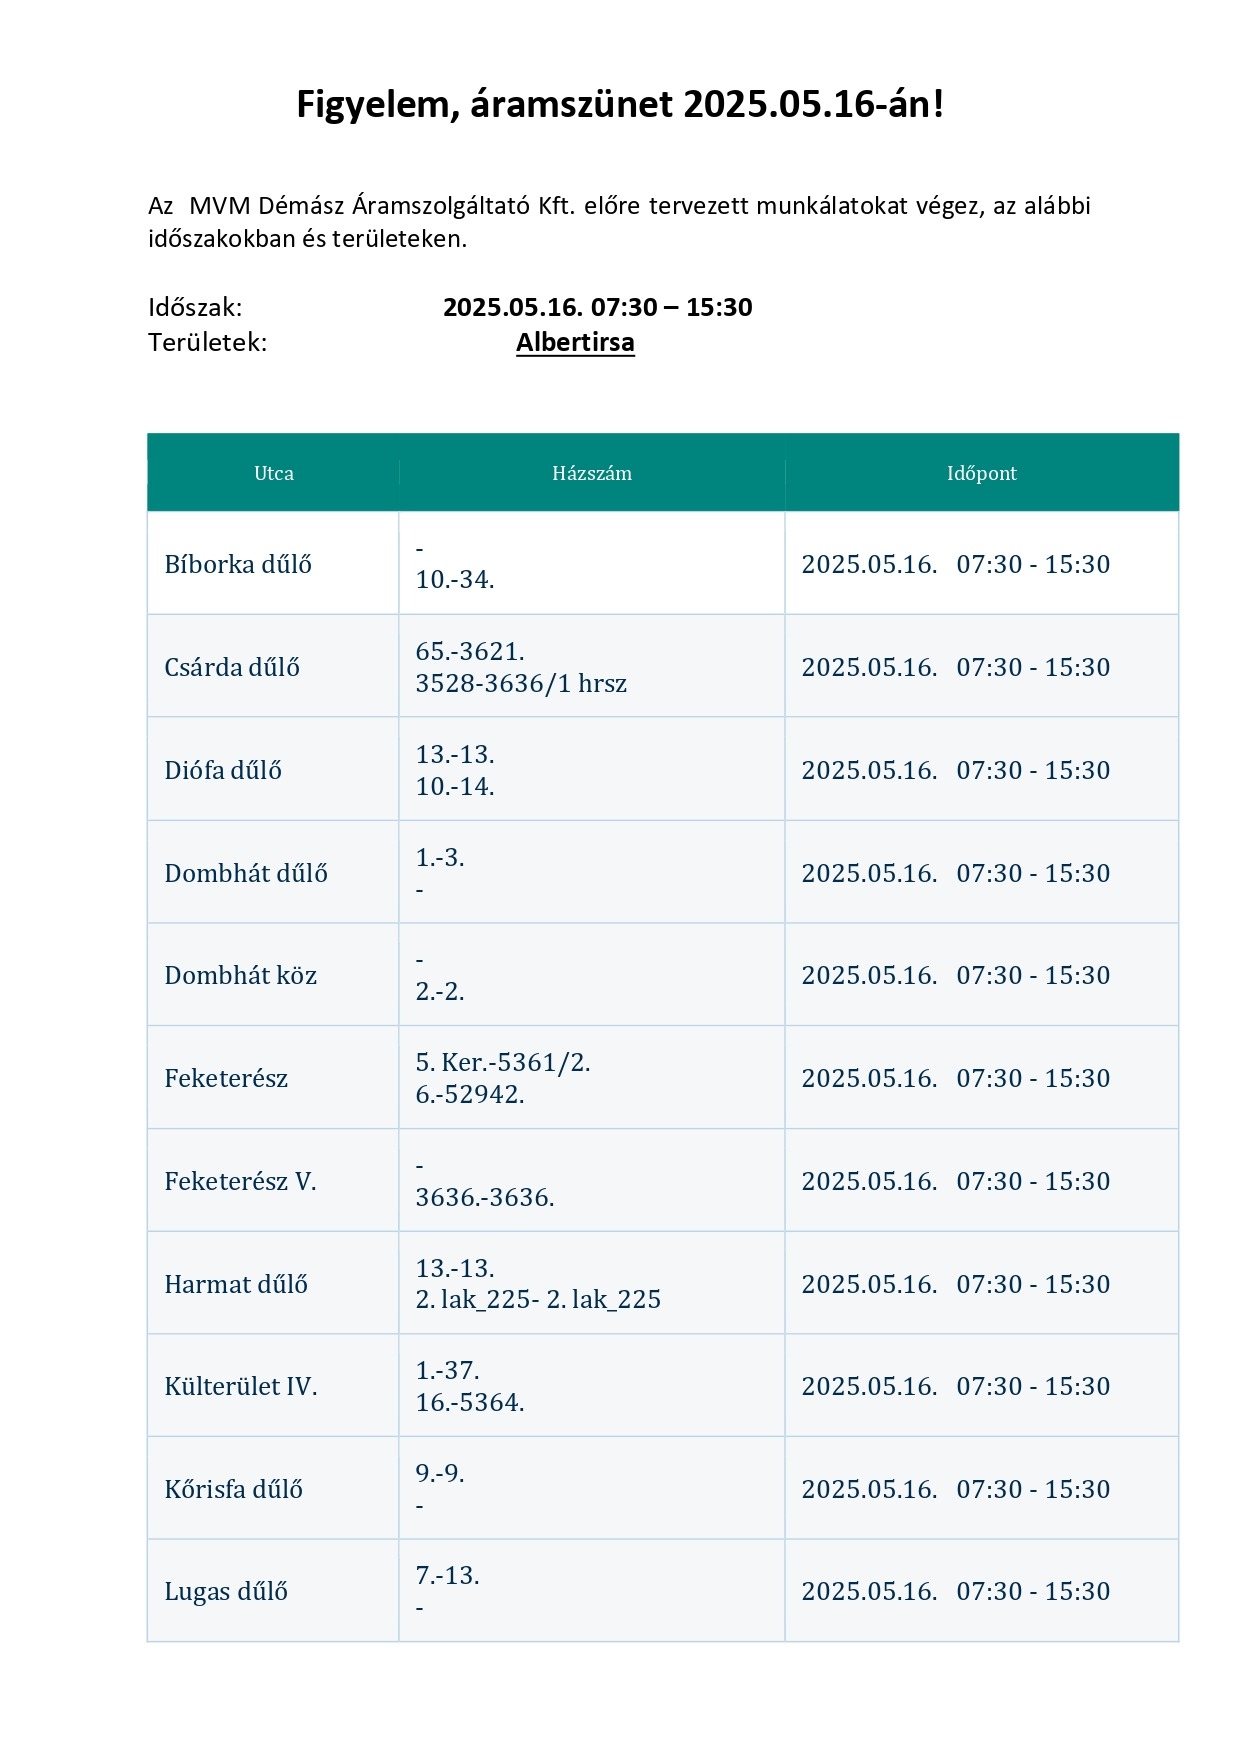The height and width of the screenshot is (1755, 1240).
Task: Click the Harmat dűlő row name
Action: pos(236,1284)
